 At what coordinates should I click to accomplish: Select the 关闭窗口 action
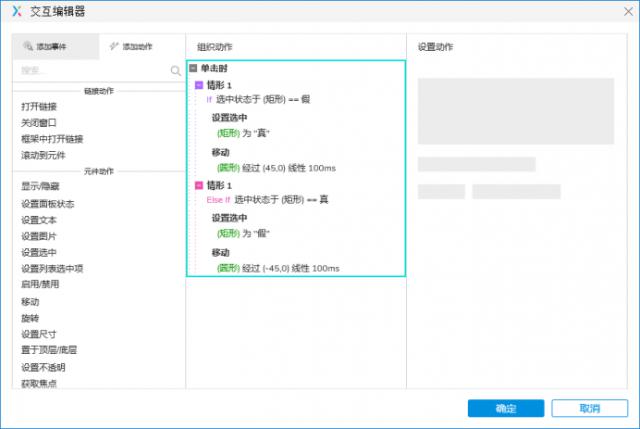tap(39, 122)
